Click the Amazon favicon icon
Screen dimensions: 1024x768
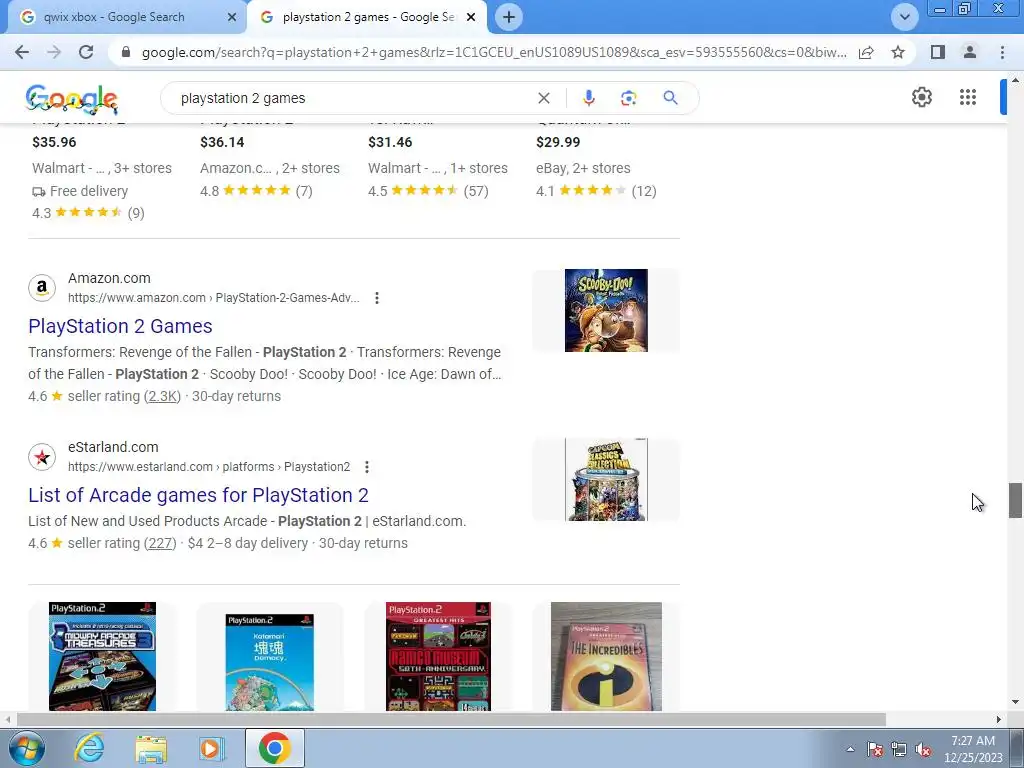42,287
